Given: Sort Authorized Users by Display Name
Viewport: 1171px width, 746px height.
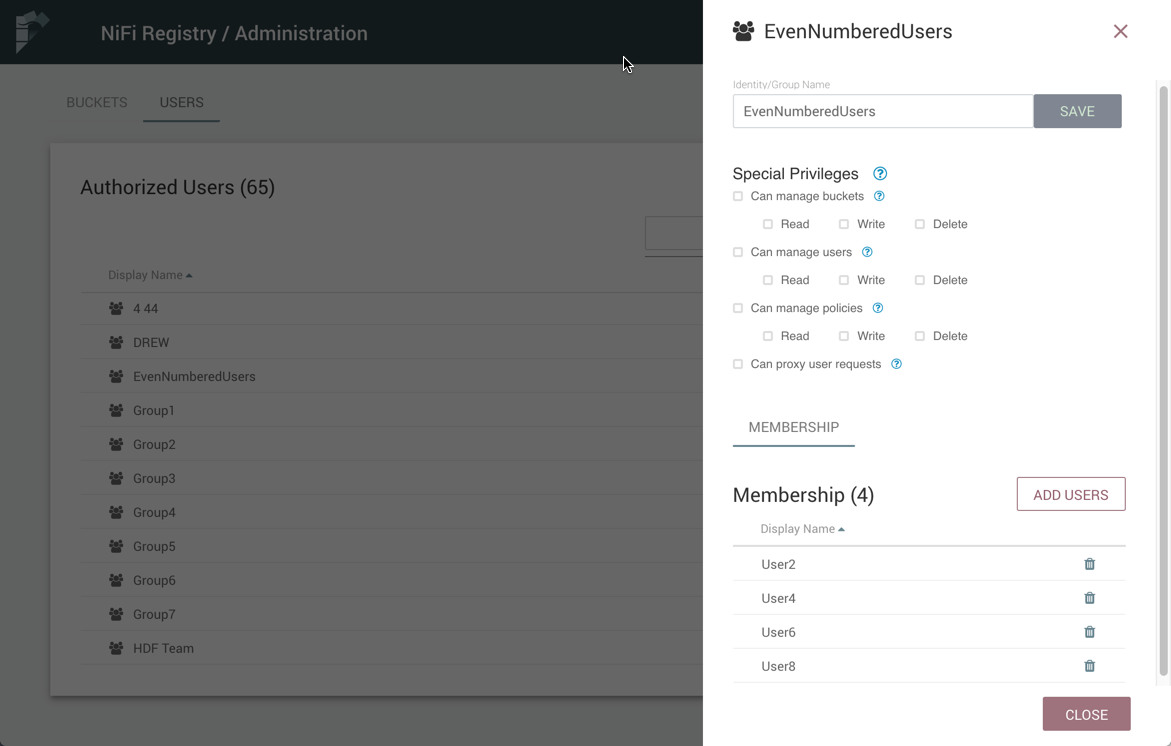Looking at the screenshot, I should tap(149, 275).
